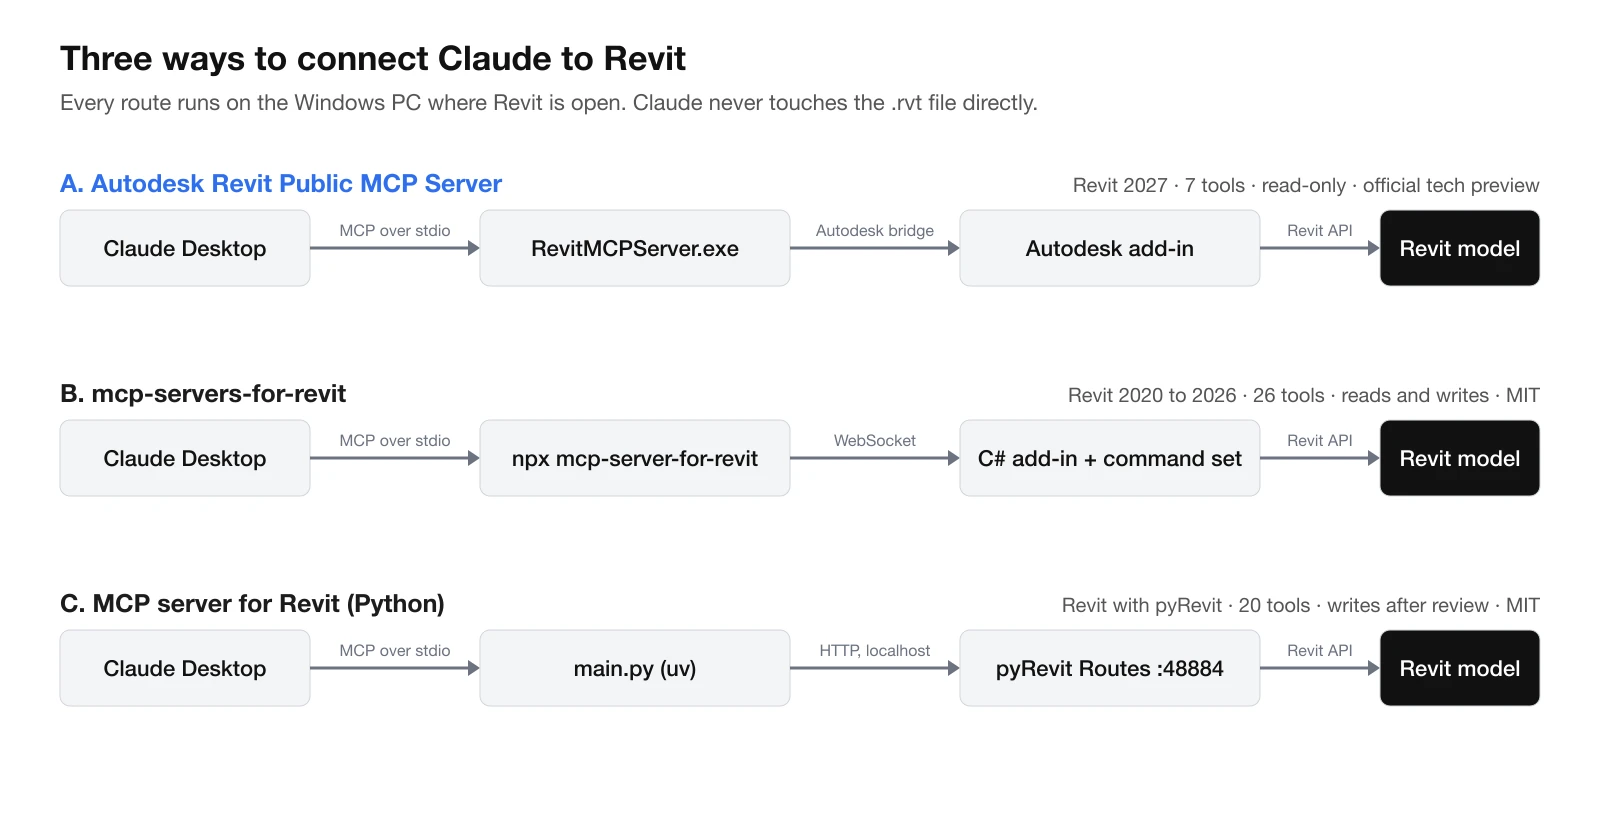Viewport: 1600px width, 840px height.
Task: Click the 'Revit API' label in row C
Action: [x=1320, y=650]
